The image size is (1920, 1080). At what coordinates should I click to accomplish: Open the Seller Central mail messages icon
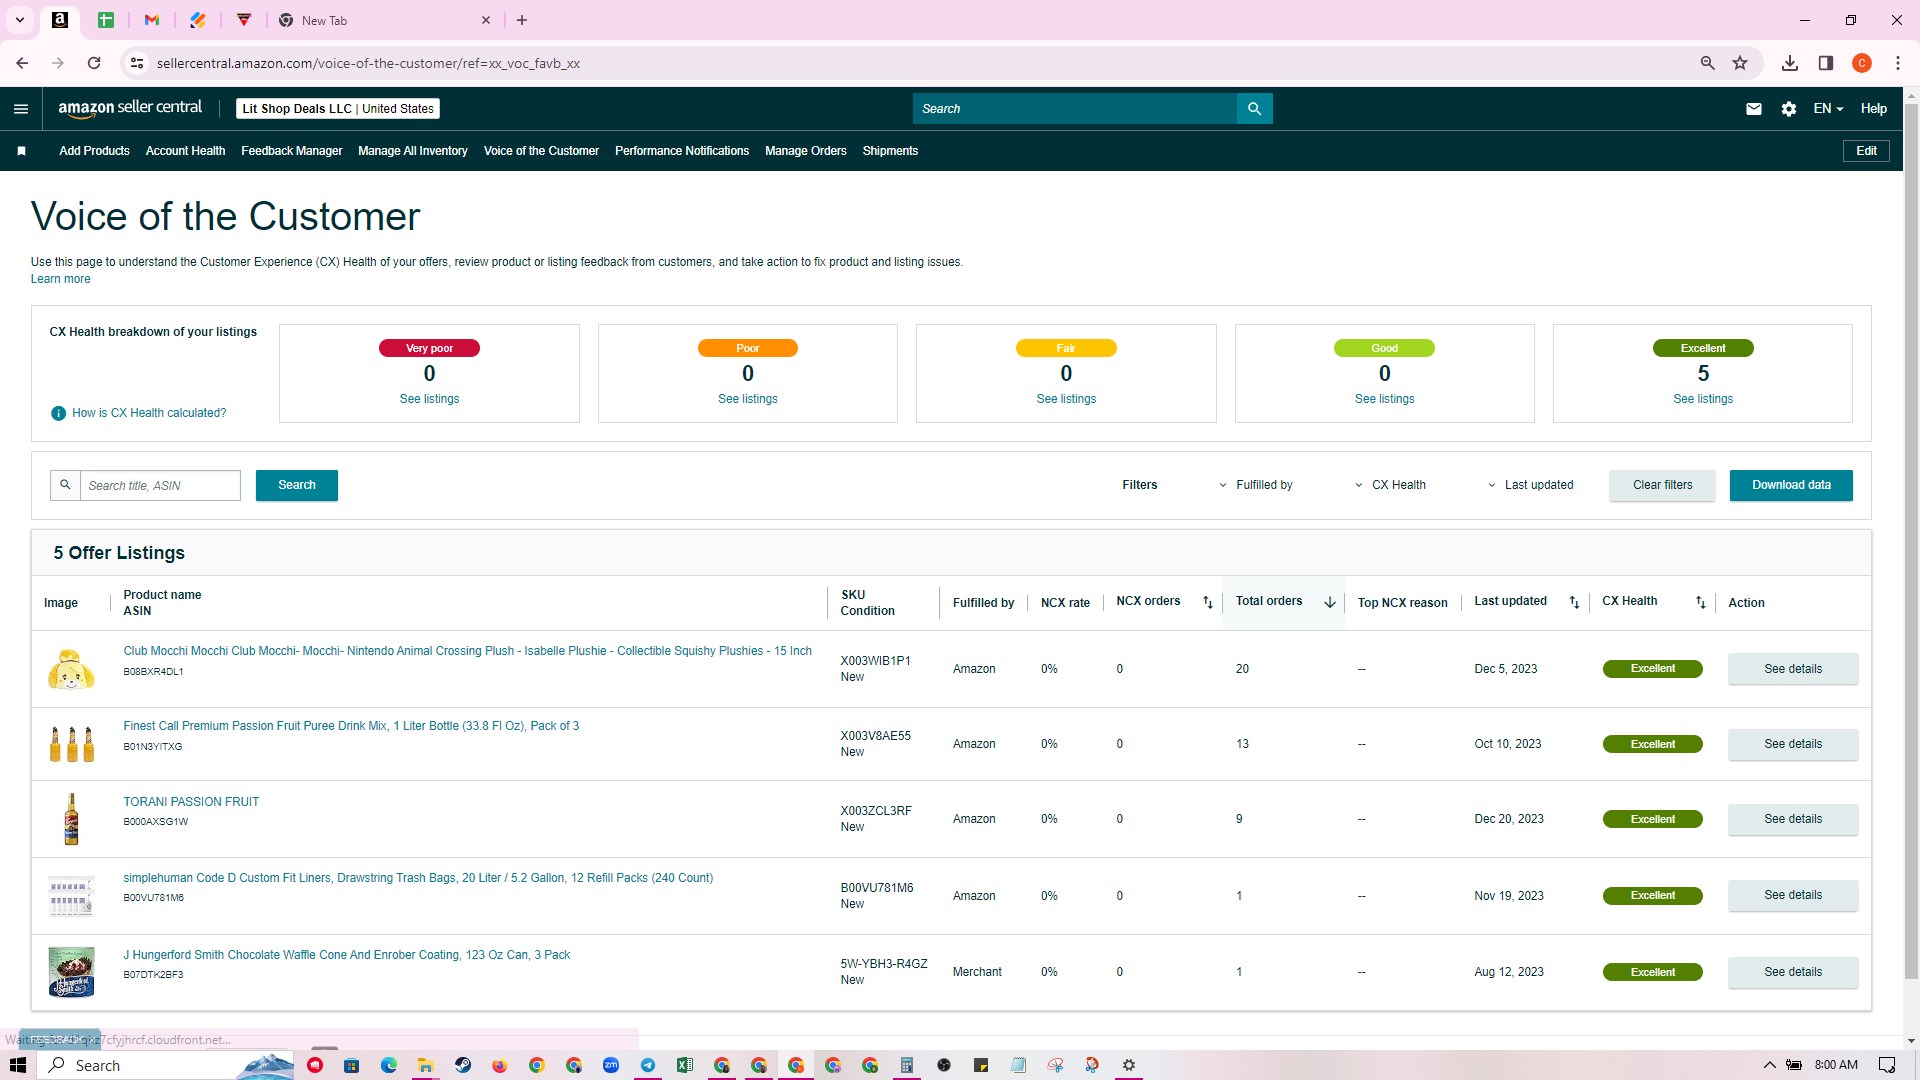point(1754,109)
